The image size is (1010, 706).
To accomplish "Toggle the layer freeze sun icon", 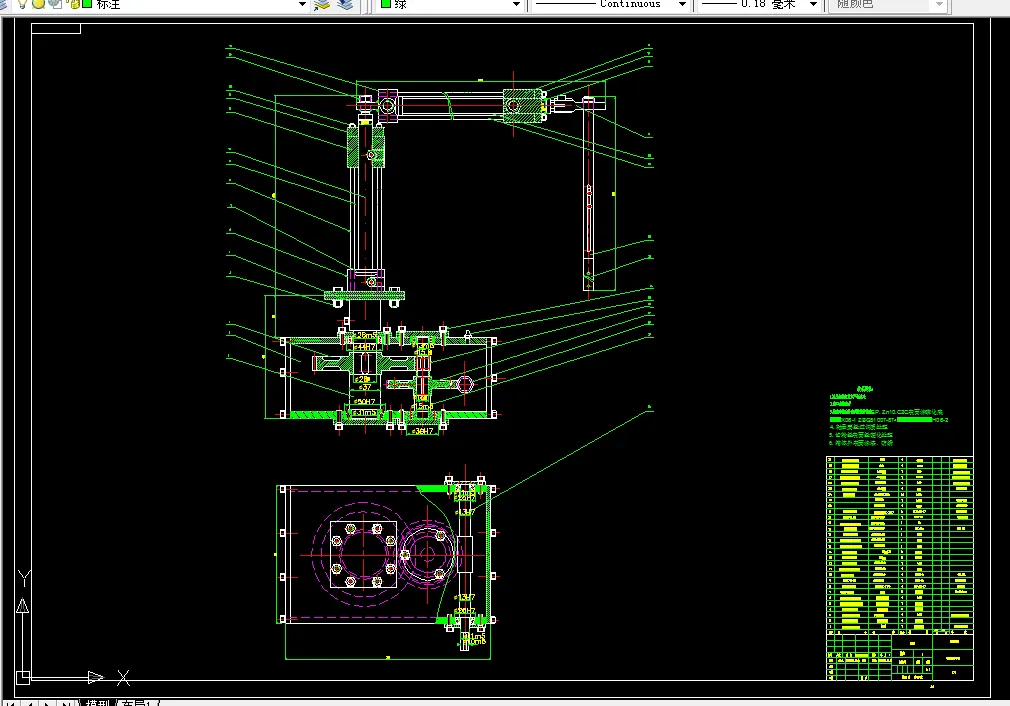I will pyautogui.click(x=39, y=4).
